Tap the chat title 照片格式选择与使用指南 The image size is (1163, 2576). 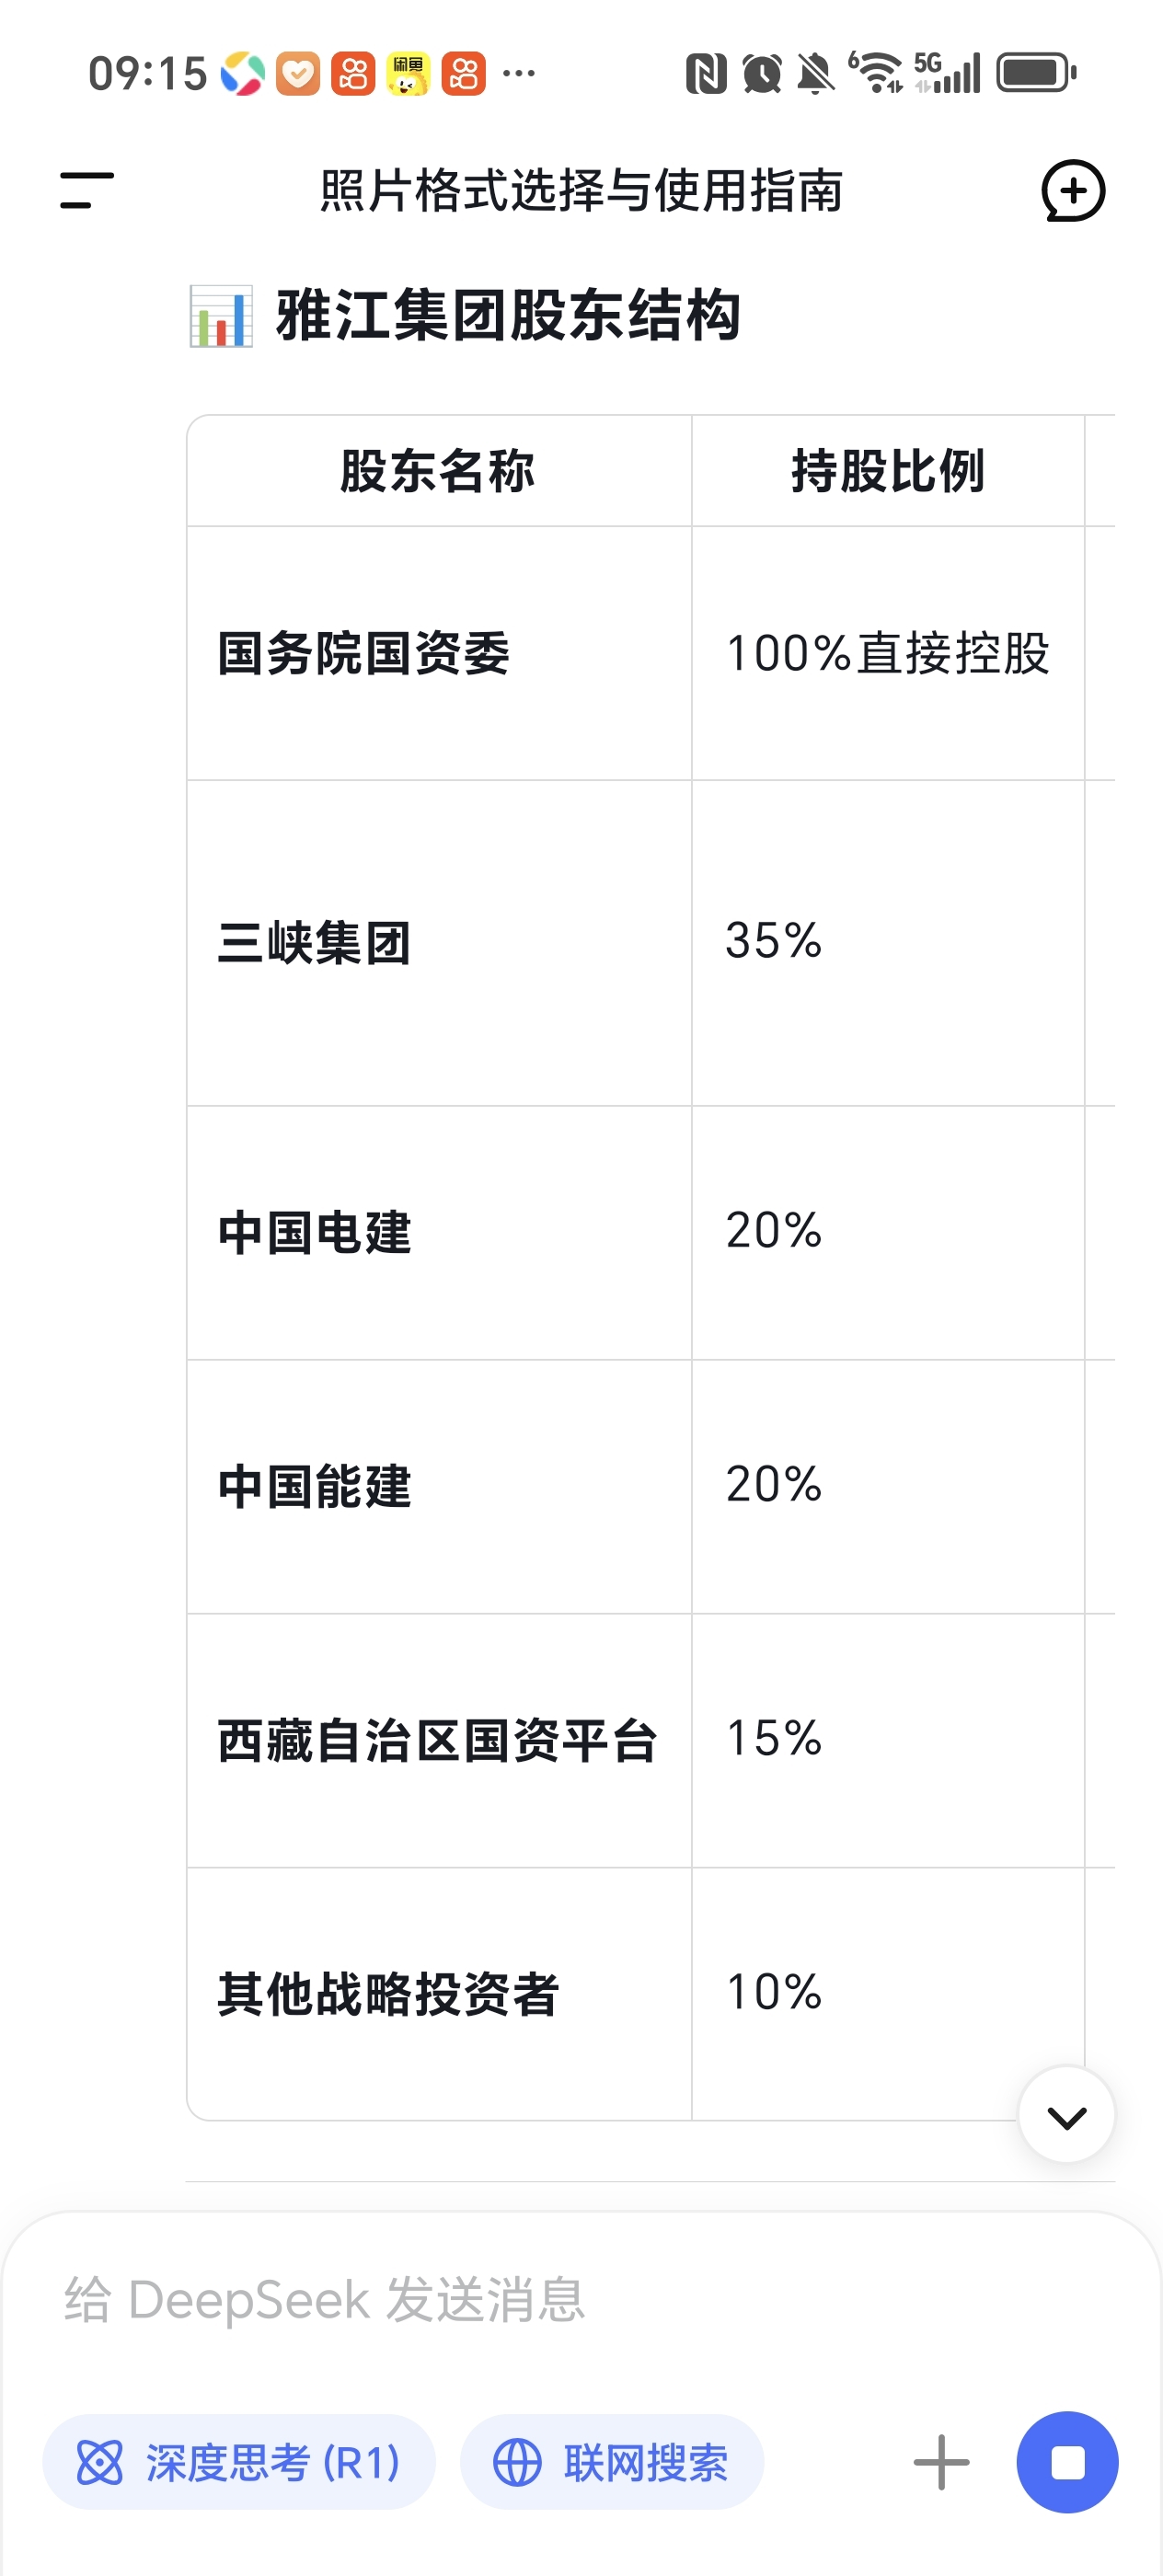581,190
